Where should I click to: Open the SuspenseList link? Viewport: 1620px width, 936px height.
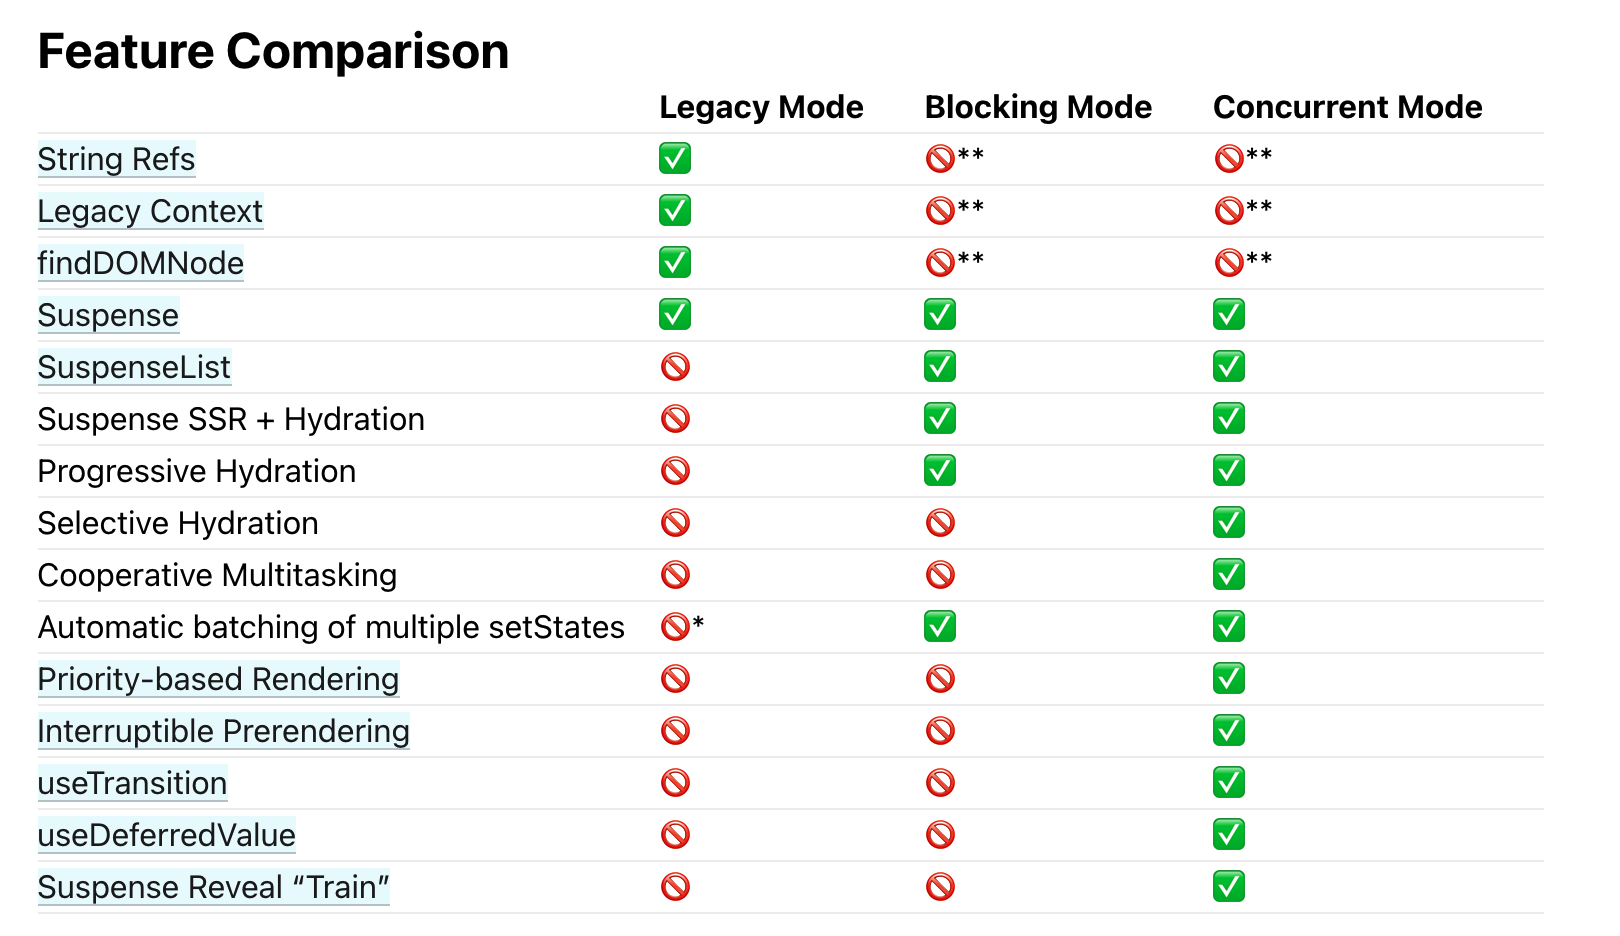coord(134,368)
